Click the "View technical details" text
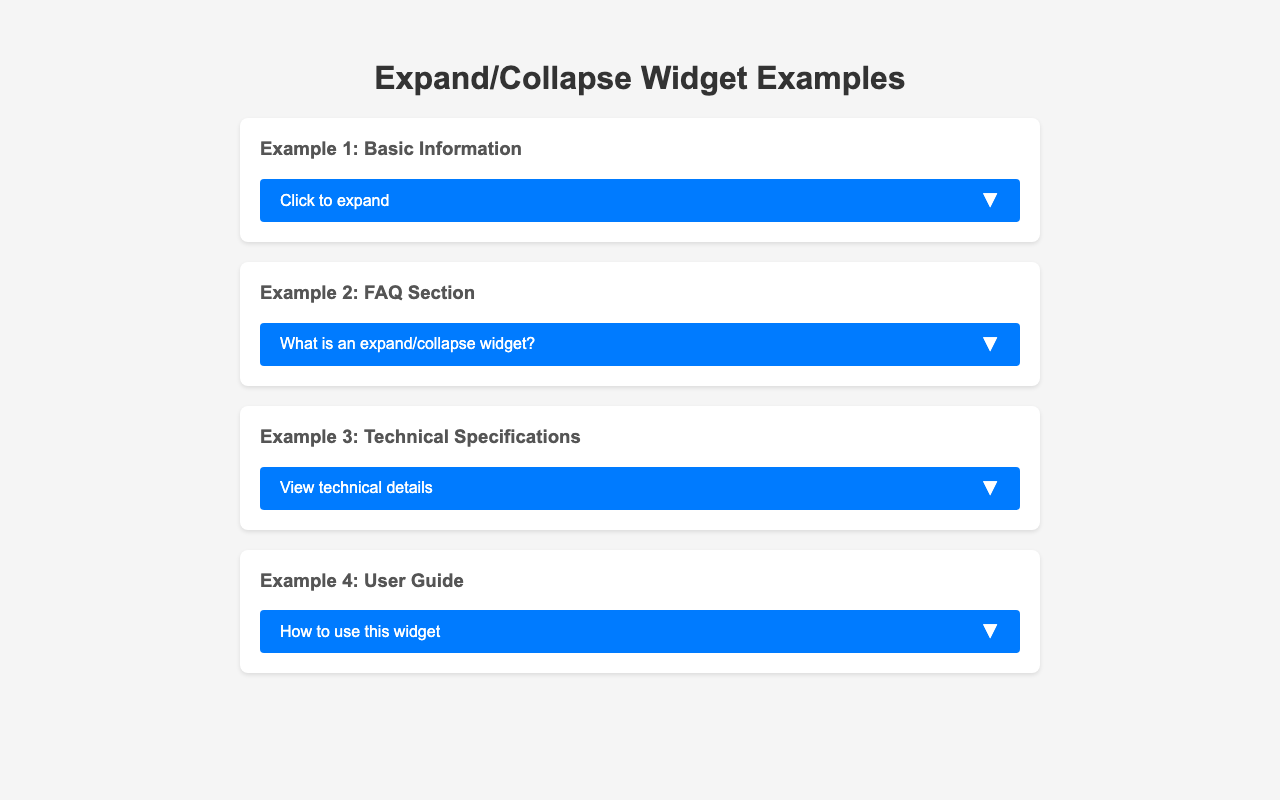Image resolution: width=1280 pixels, height=800 pixels. click(356, 488)
